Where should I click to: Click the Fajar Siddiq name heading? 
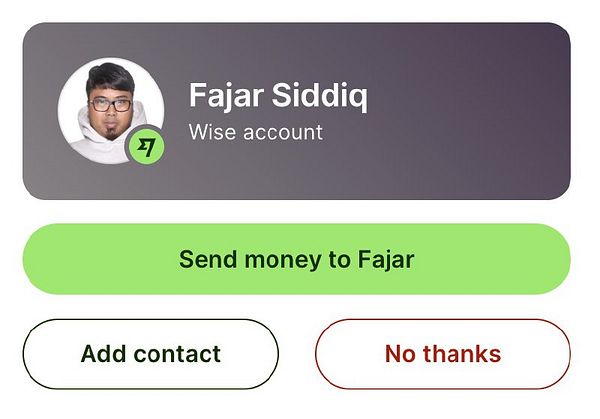[x=278, y=96]
